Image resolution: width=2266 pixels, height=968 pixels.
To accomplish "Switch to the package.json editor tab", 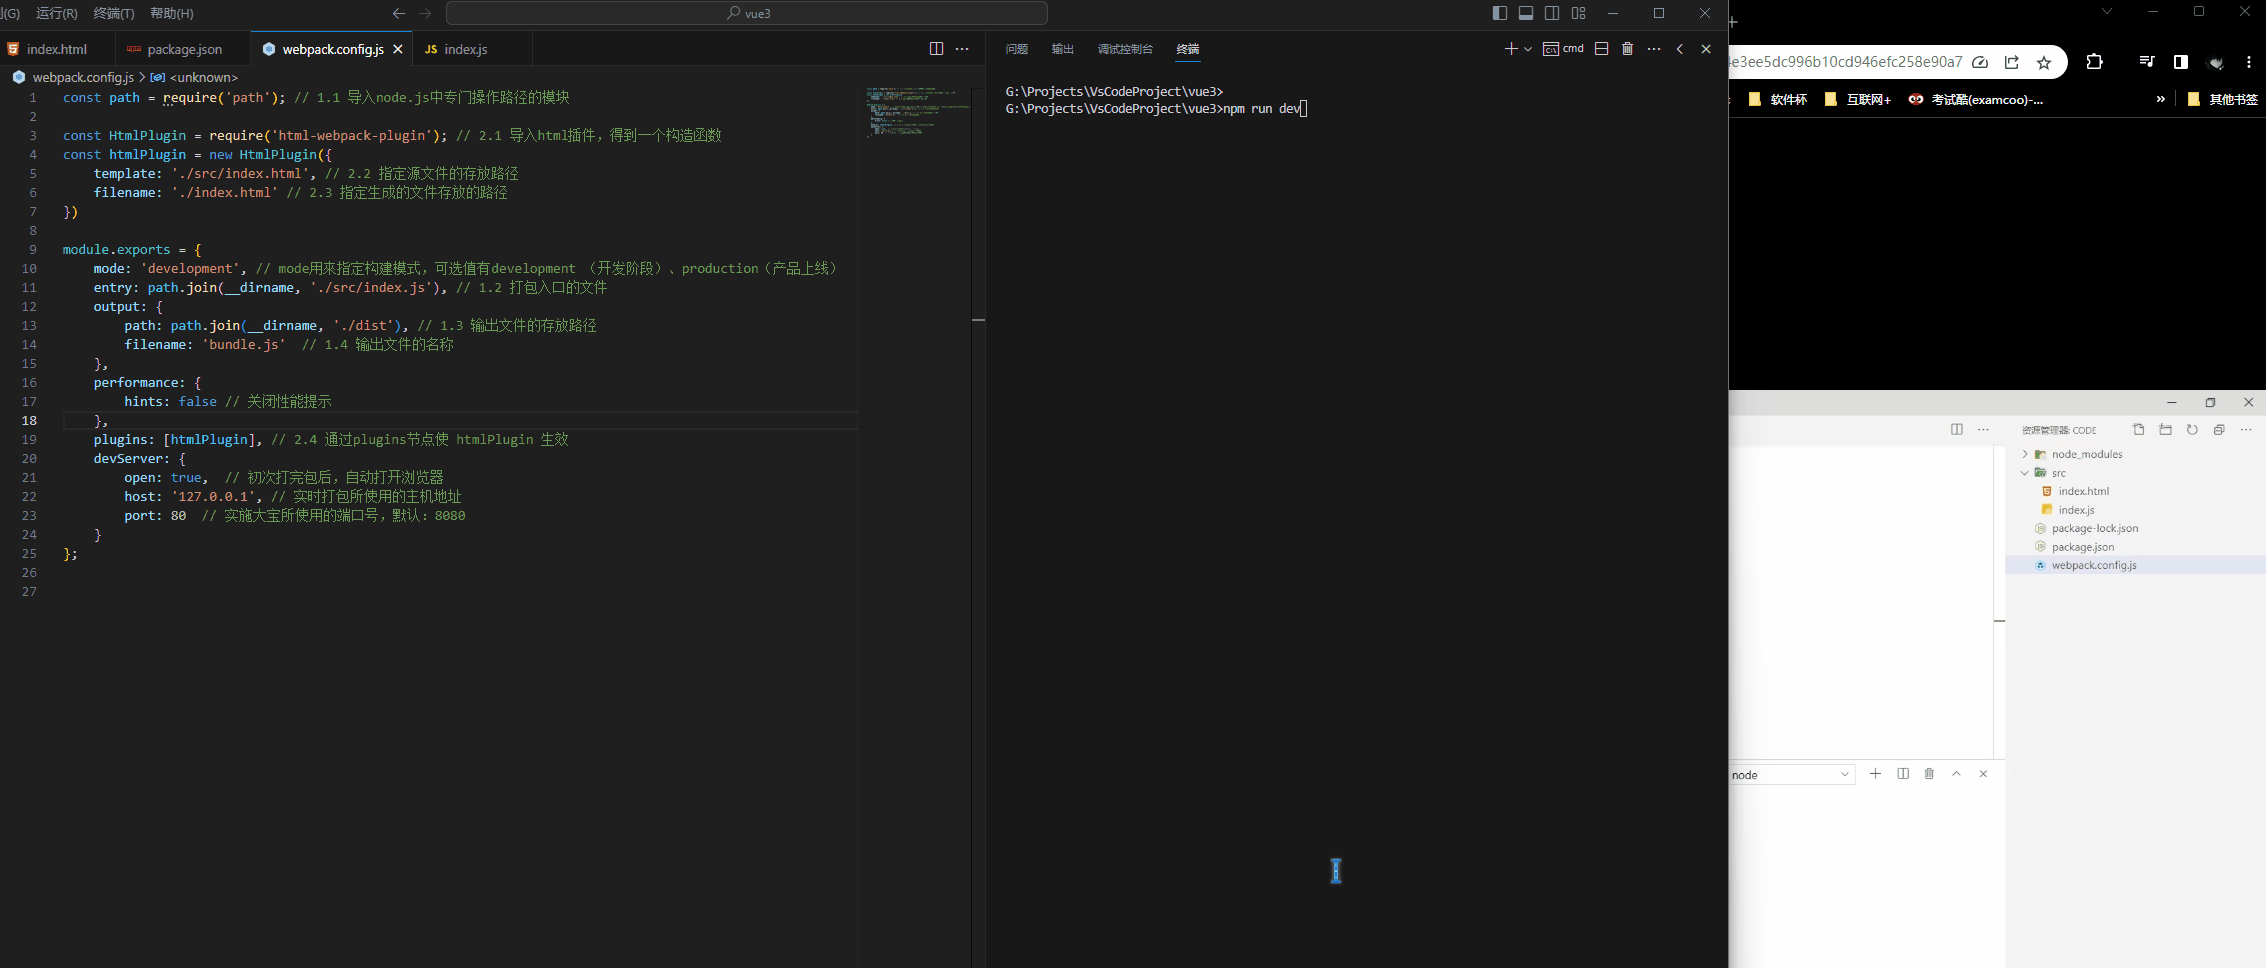I will (184, 49).
